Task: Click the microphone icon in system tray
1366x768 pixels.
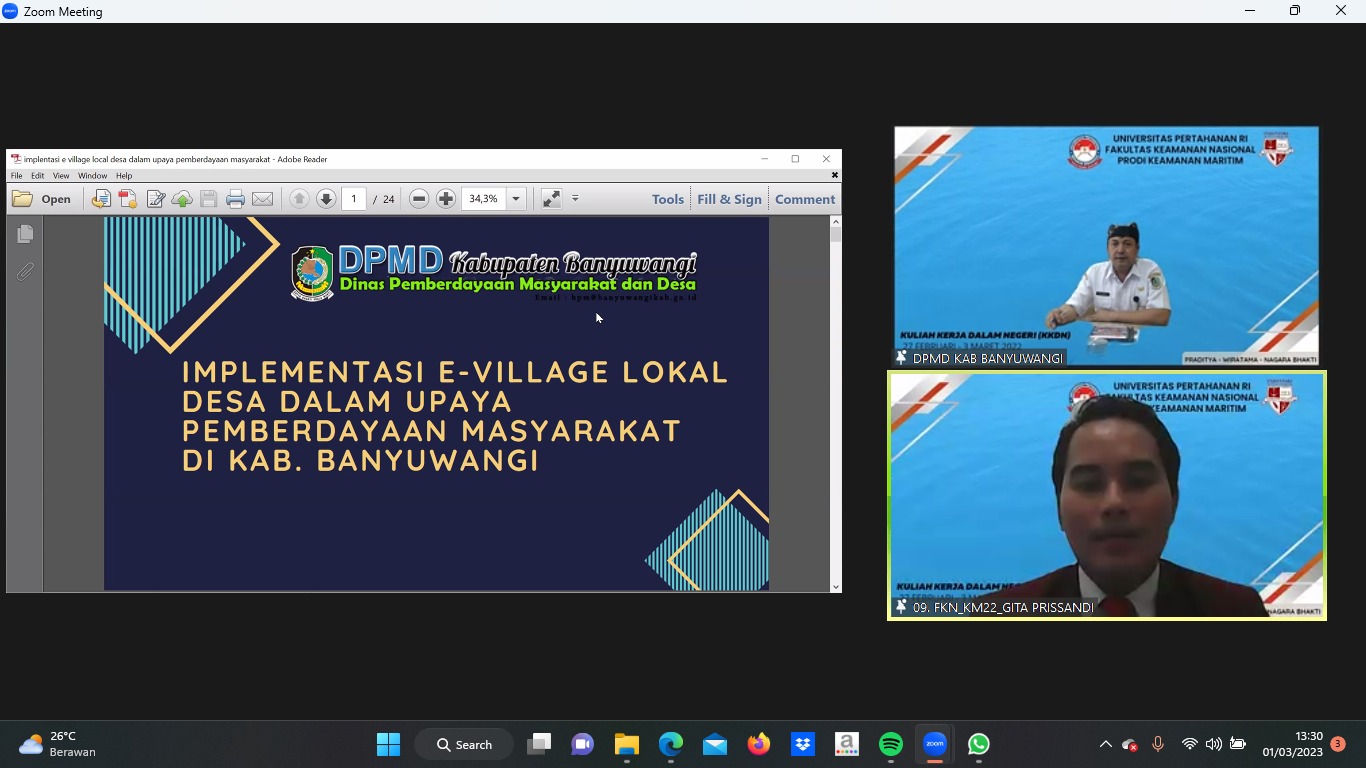Action: pos(1158,744)
